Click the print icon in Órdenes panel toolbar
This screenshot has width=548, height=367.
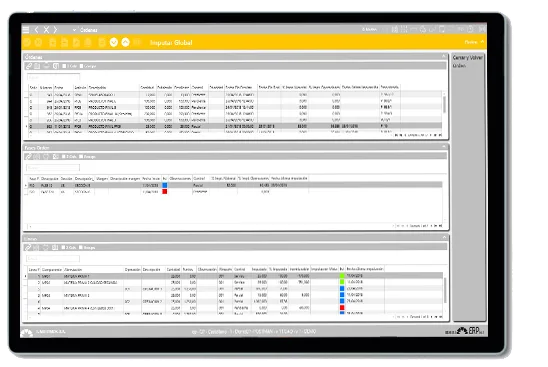[46, 66]
